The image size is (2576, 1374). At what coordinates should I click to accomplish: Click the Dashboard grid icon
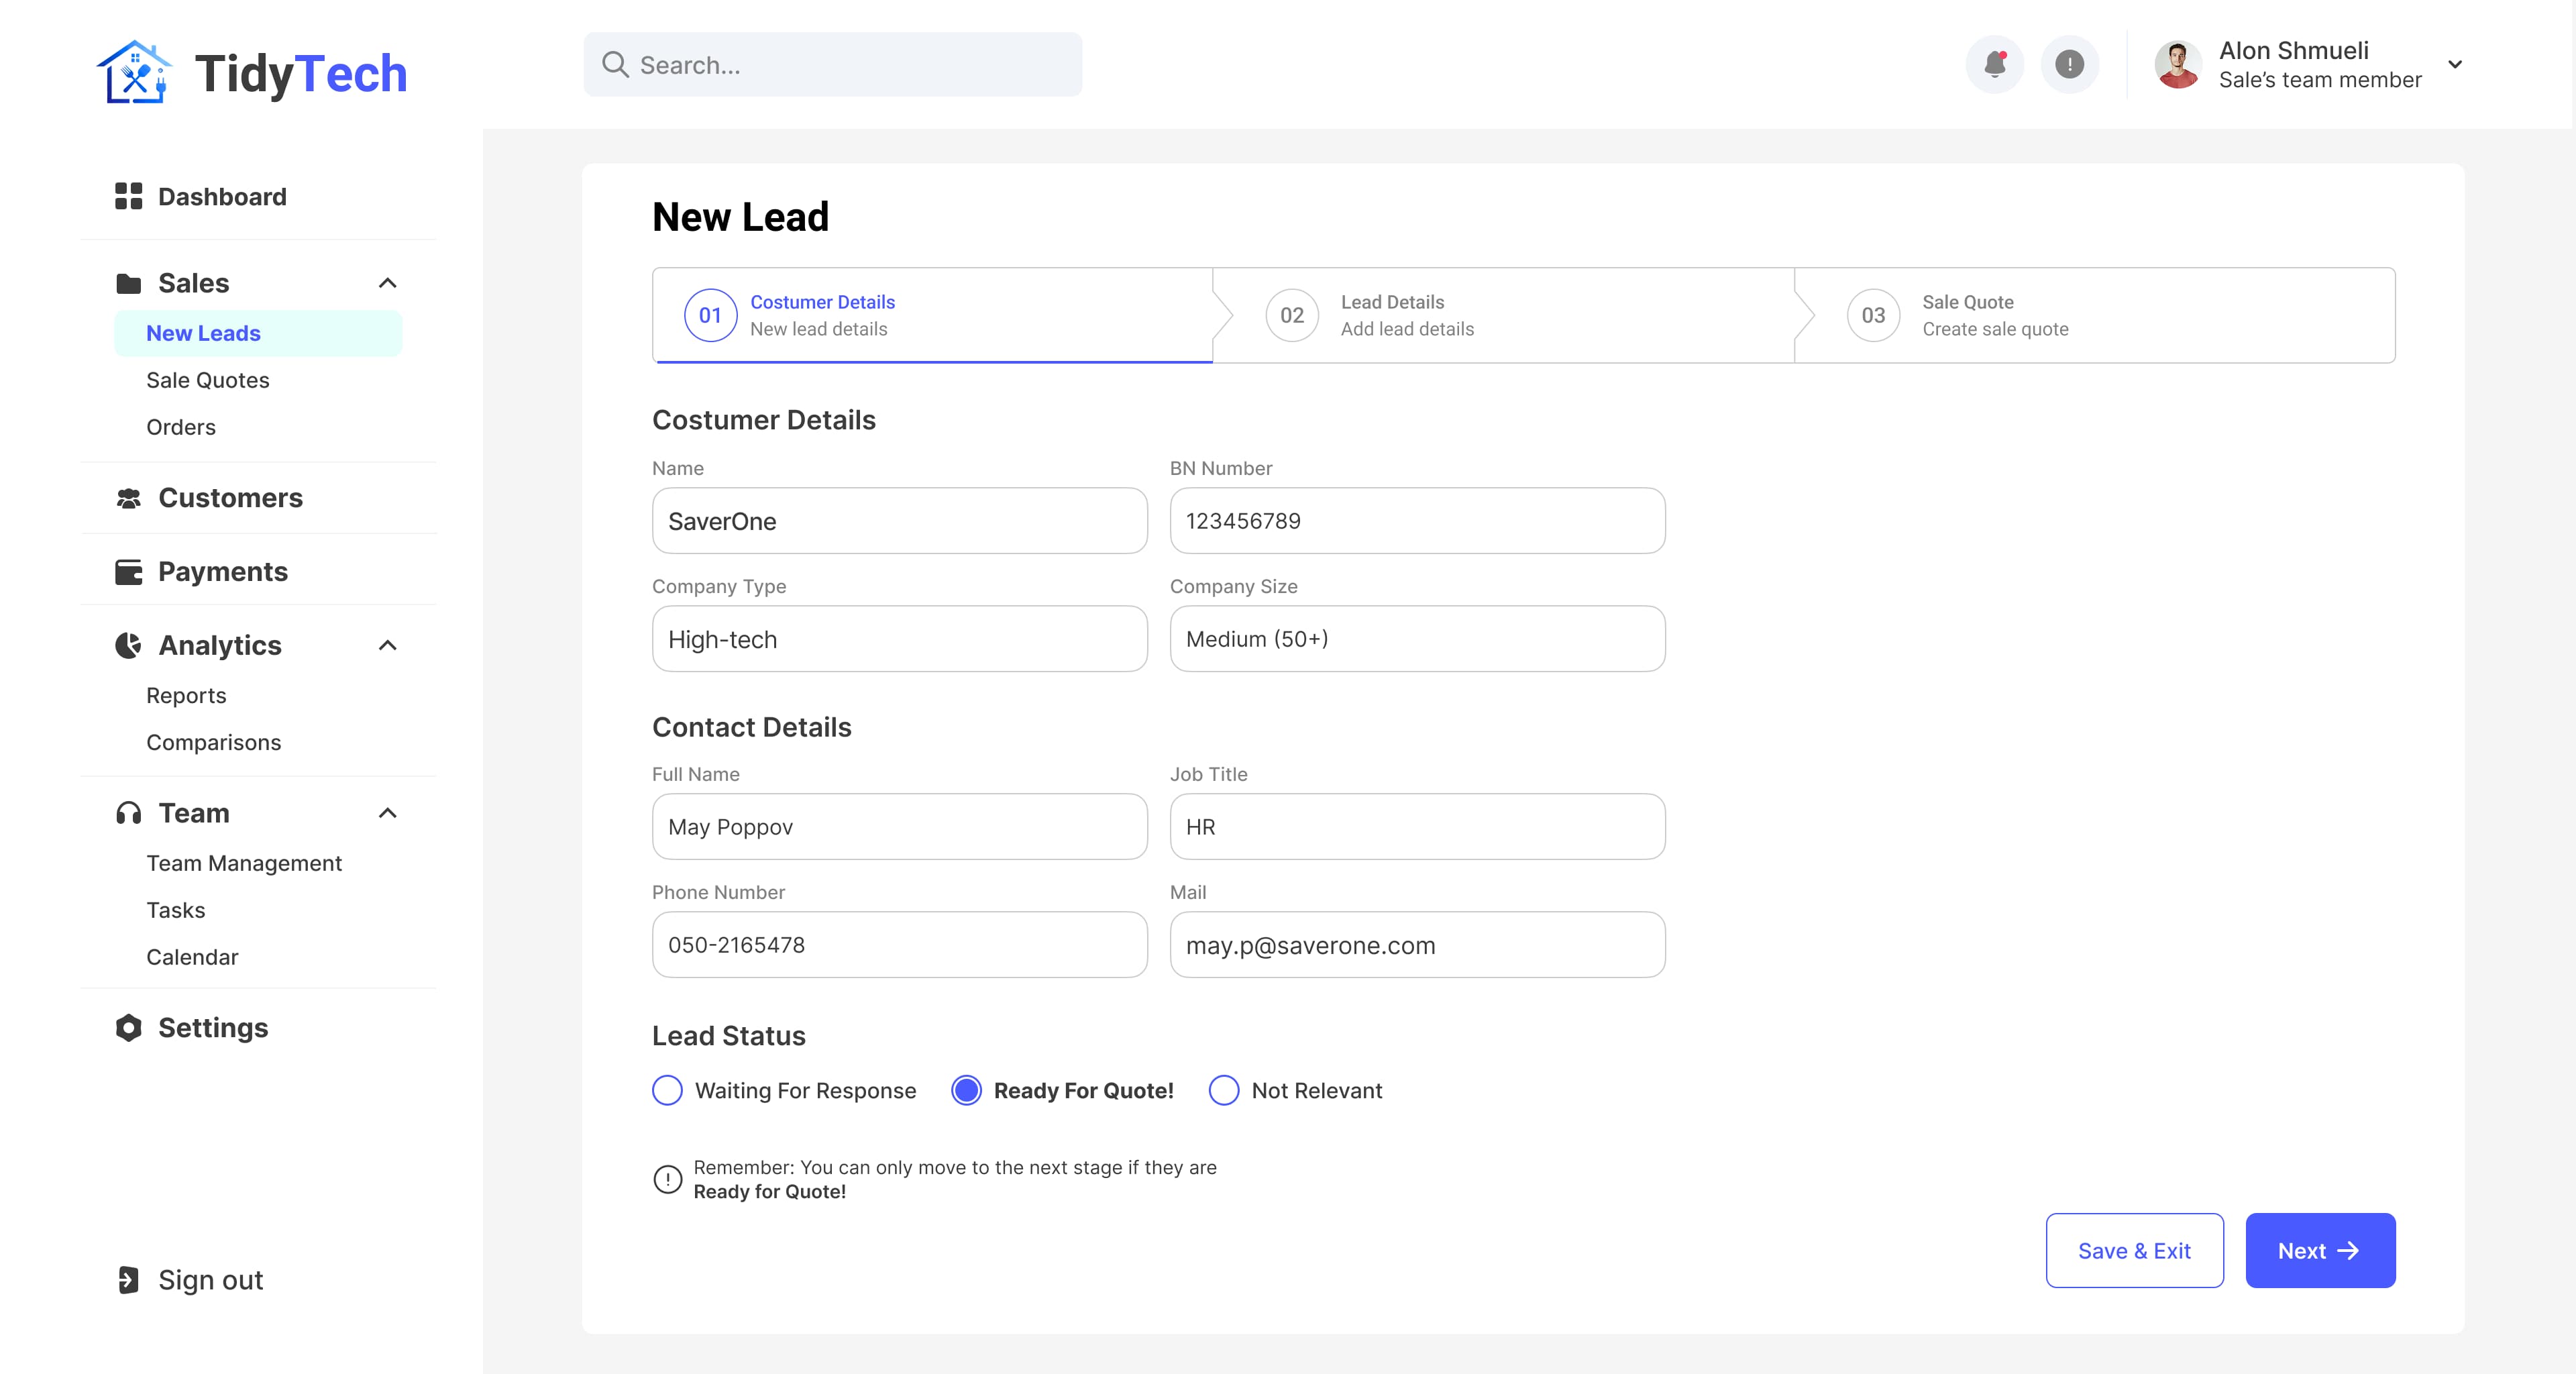tap(128, 196)
